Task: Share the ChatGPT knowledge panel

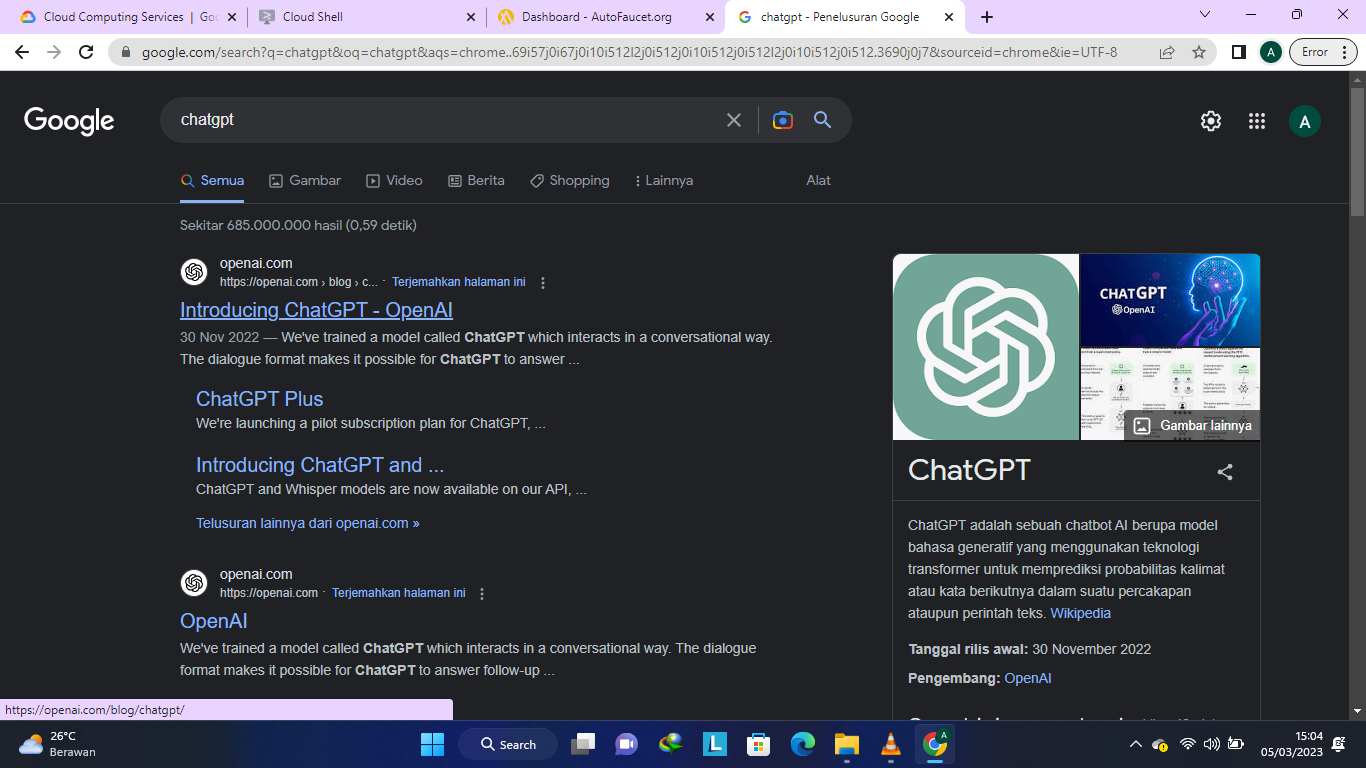Action: tap(1225, 472)
